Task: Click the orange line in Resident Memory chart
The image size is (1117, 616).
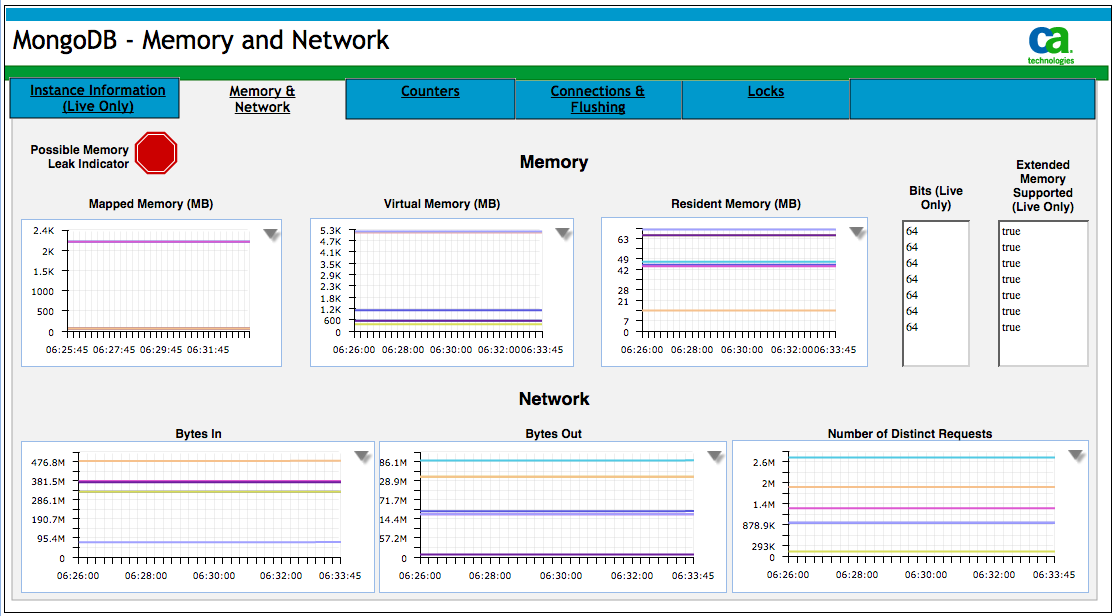Action: 739,310
